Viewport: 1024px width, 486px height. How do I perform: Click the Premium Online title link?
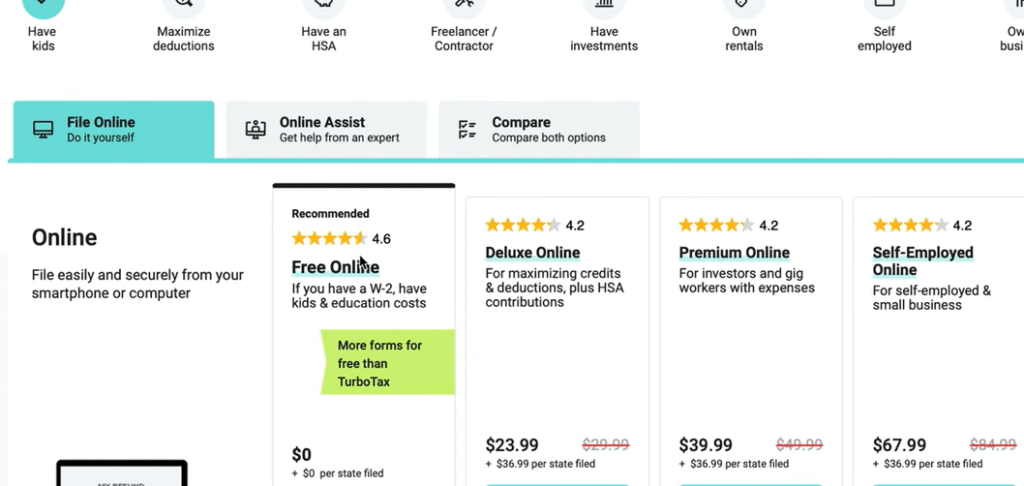click(x=734, y=253)
